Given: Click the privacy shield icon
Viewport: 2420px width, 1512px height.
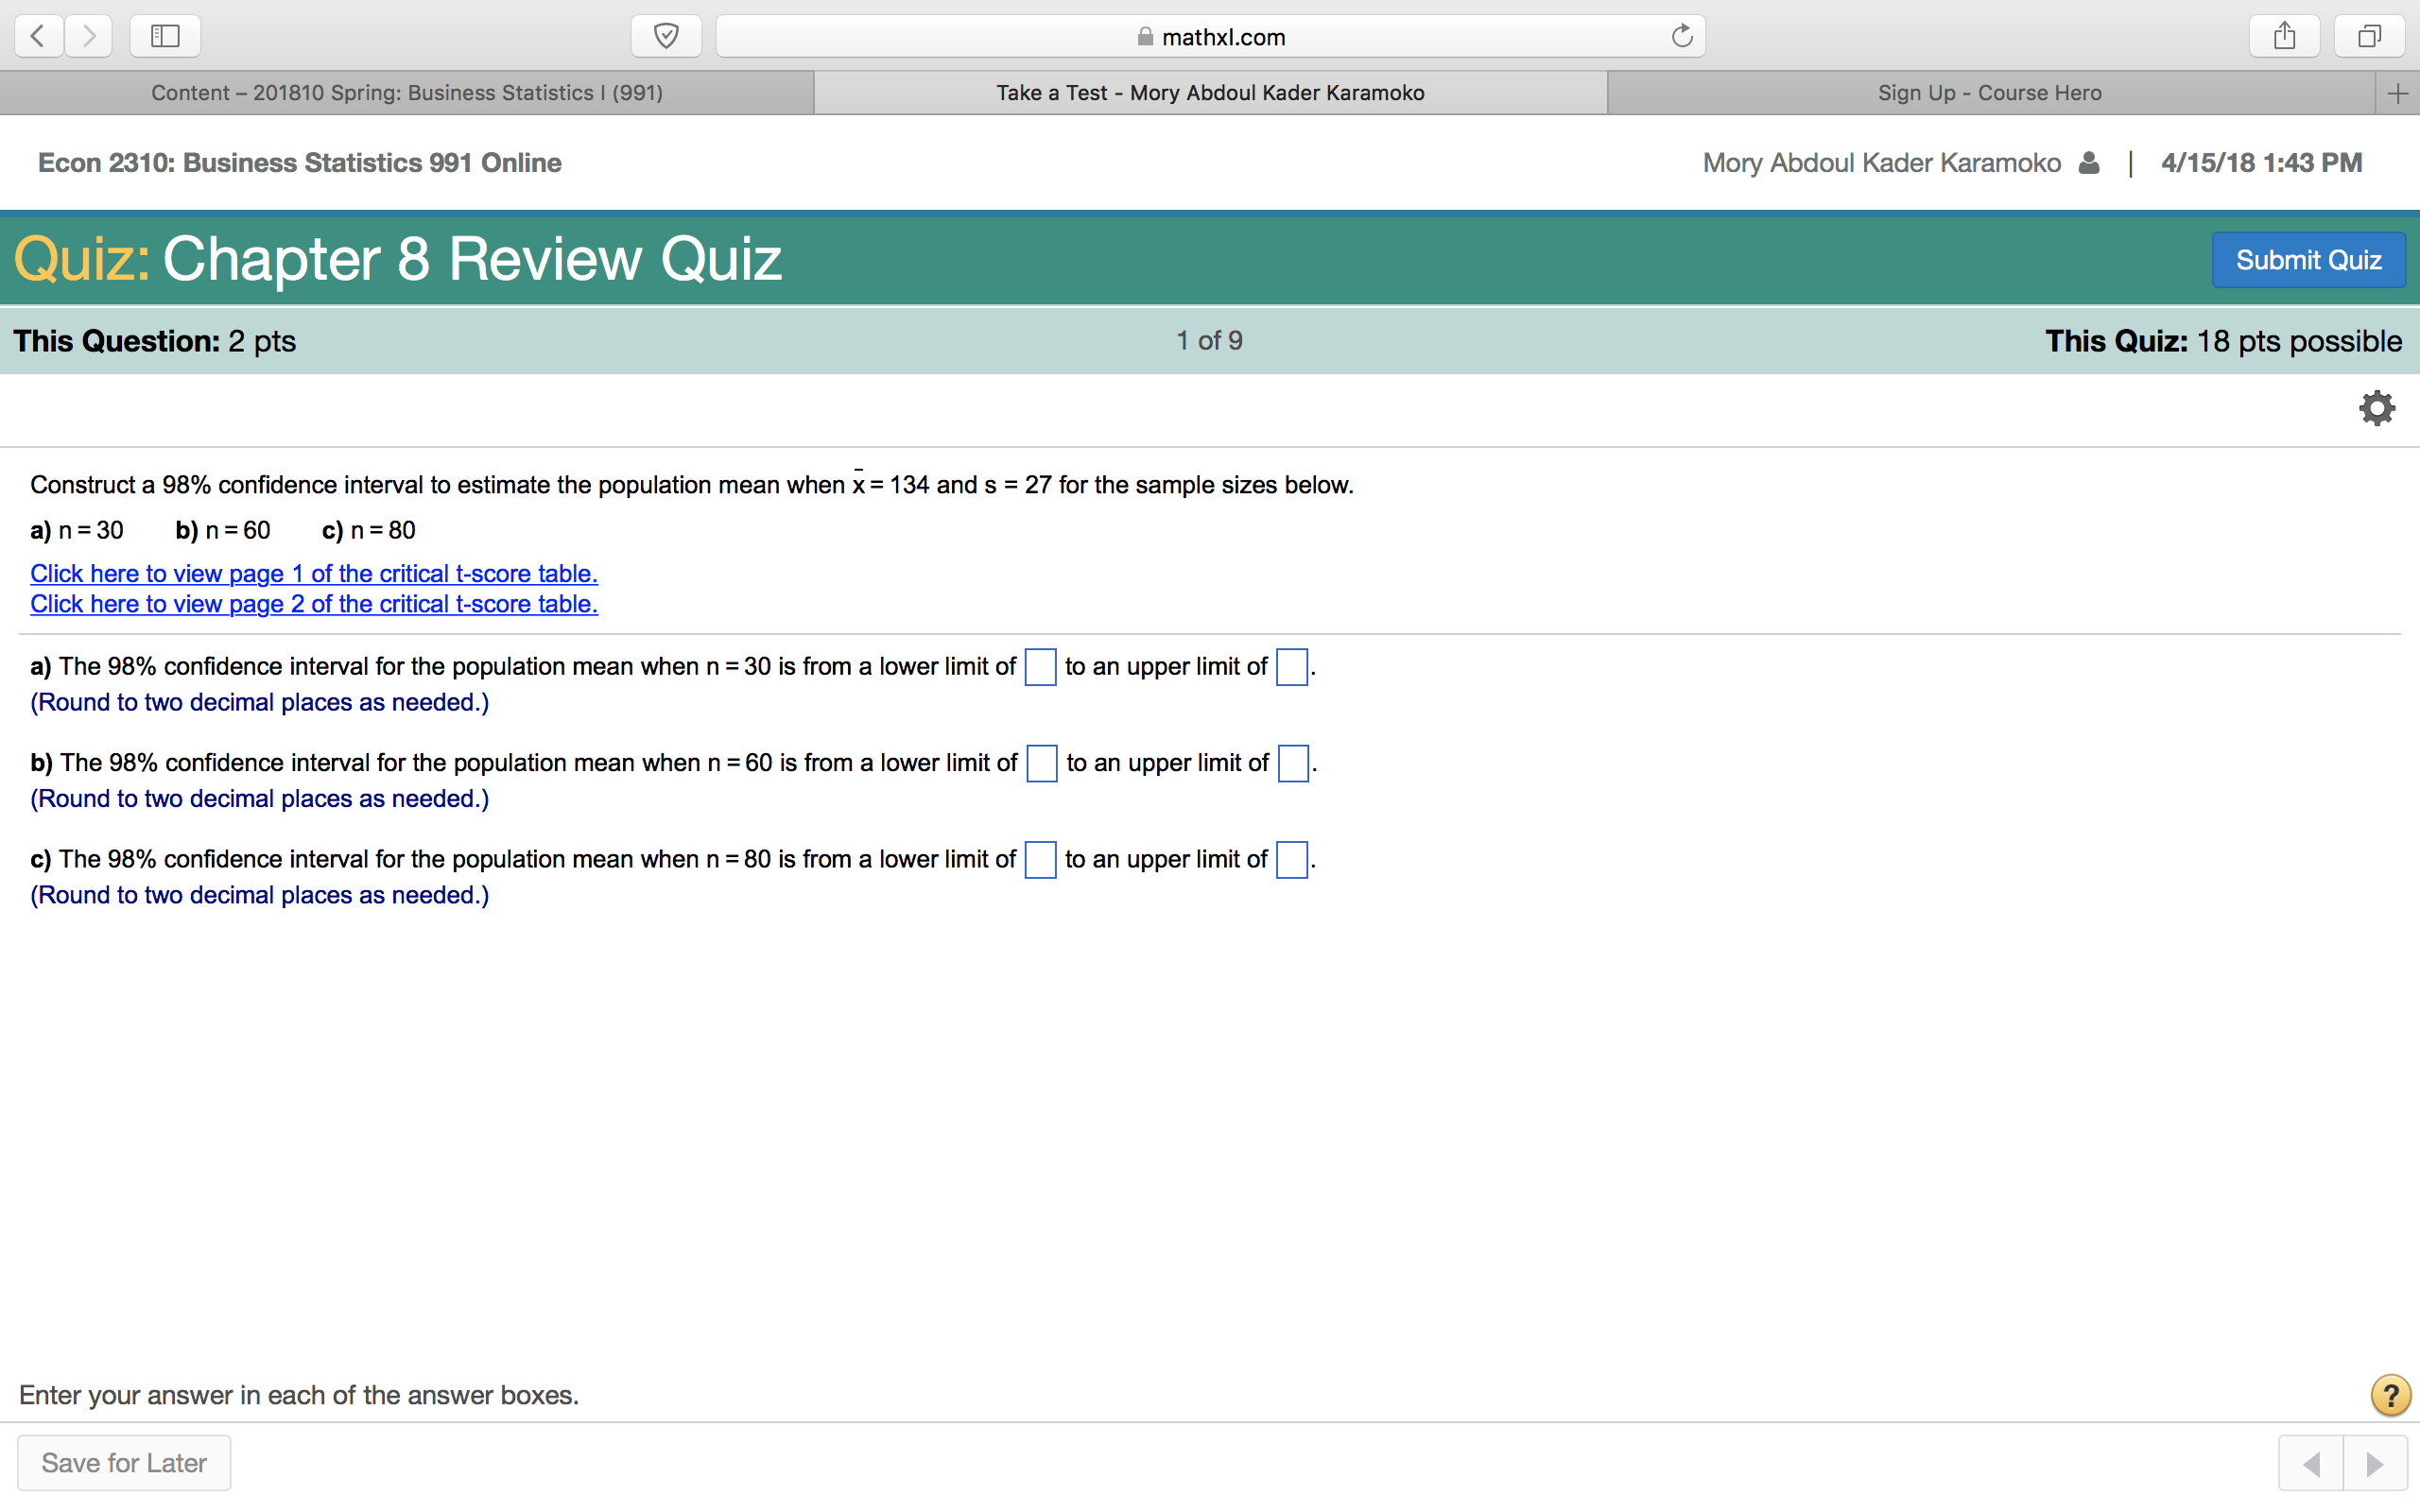Looking at the screenshot, I should point(666,37).
